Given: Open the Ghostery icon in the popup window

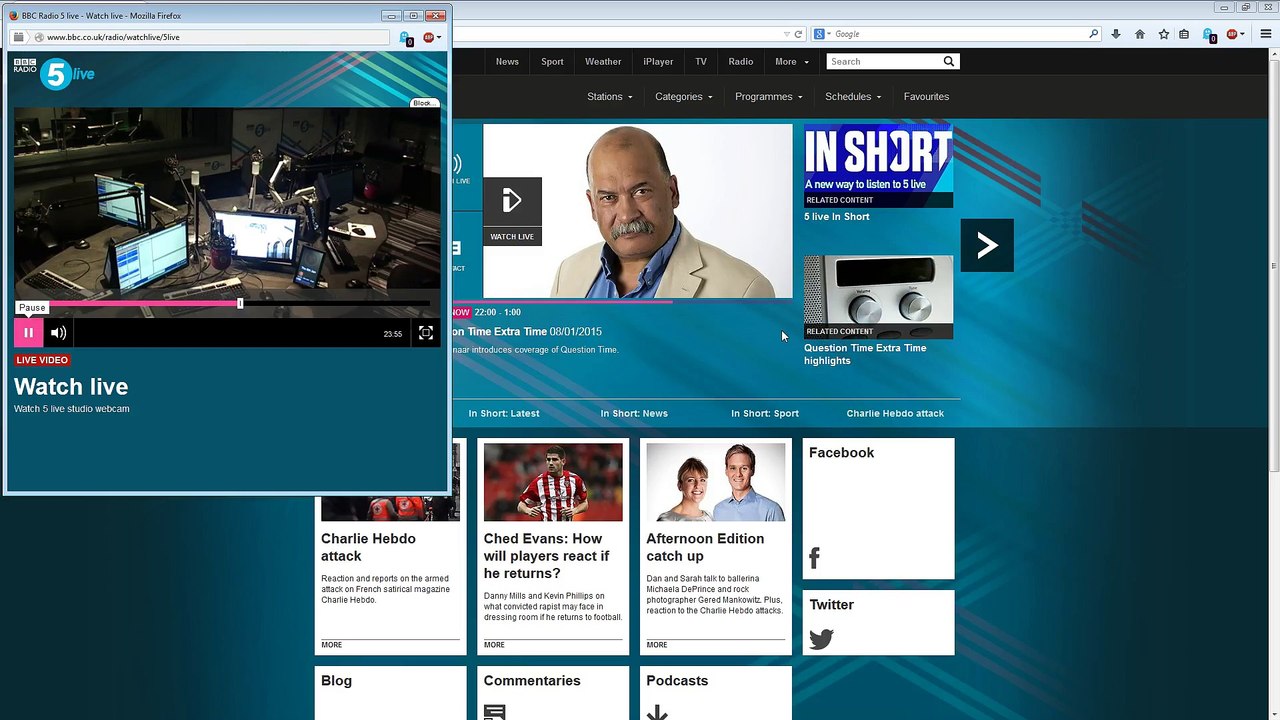Looking at the screenshot, I should tap(406, 38).
